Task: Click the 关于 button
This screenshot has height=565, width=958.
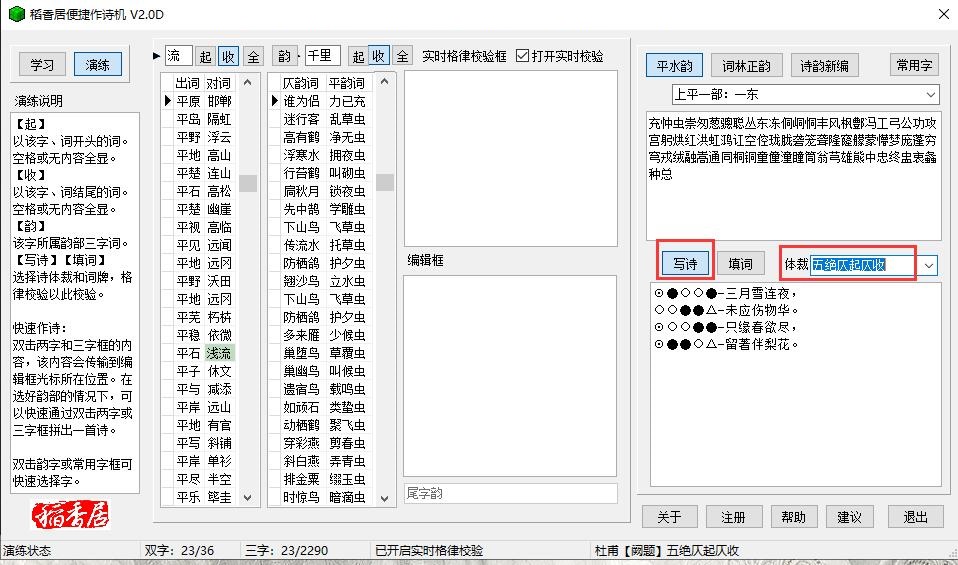Action: coord(670,517)
